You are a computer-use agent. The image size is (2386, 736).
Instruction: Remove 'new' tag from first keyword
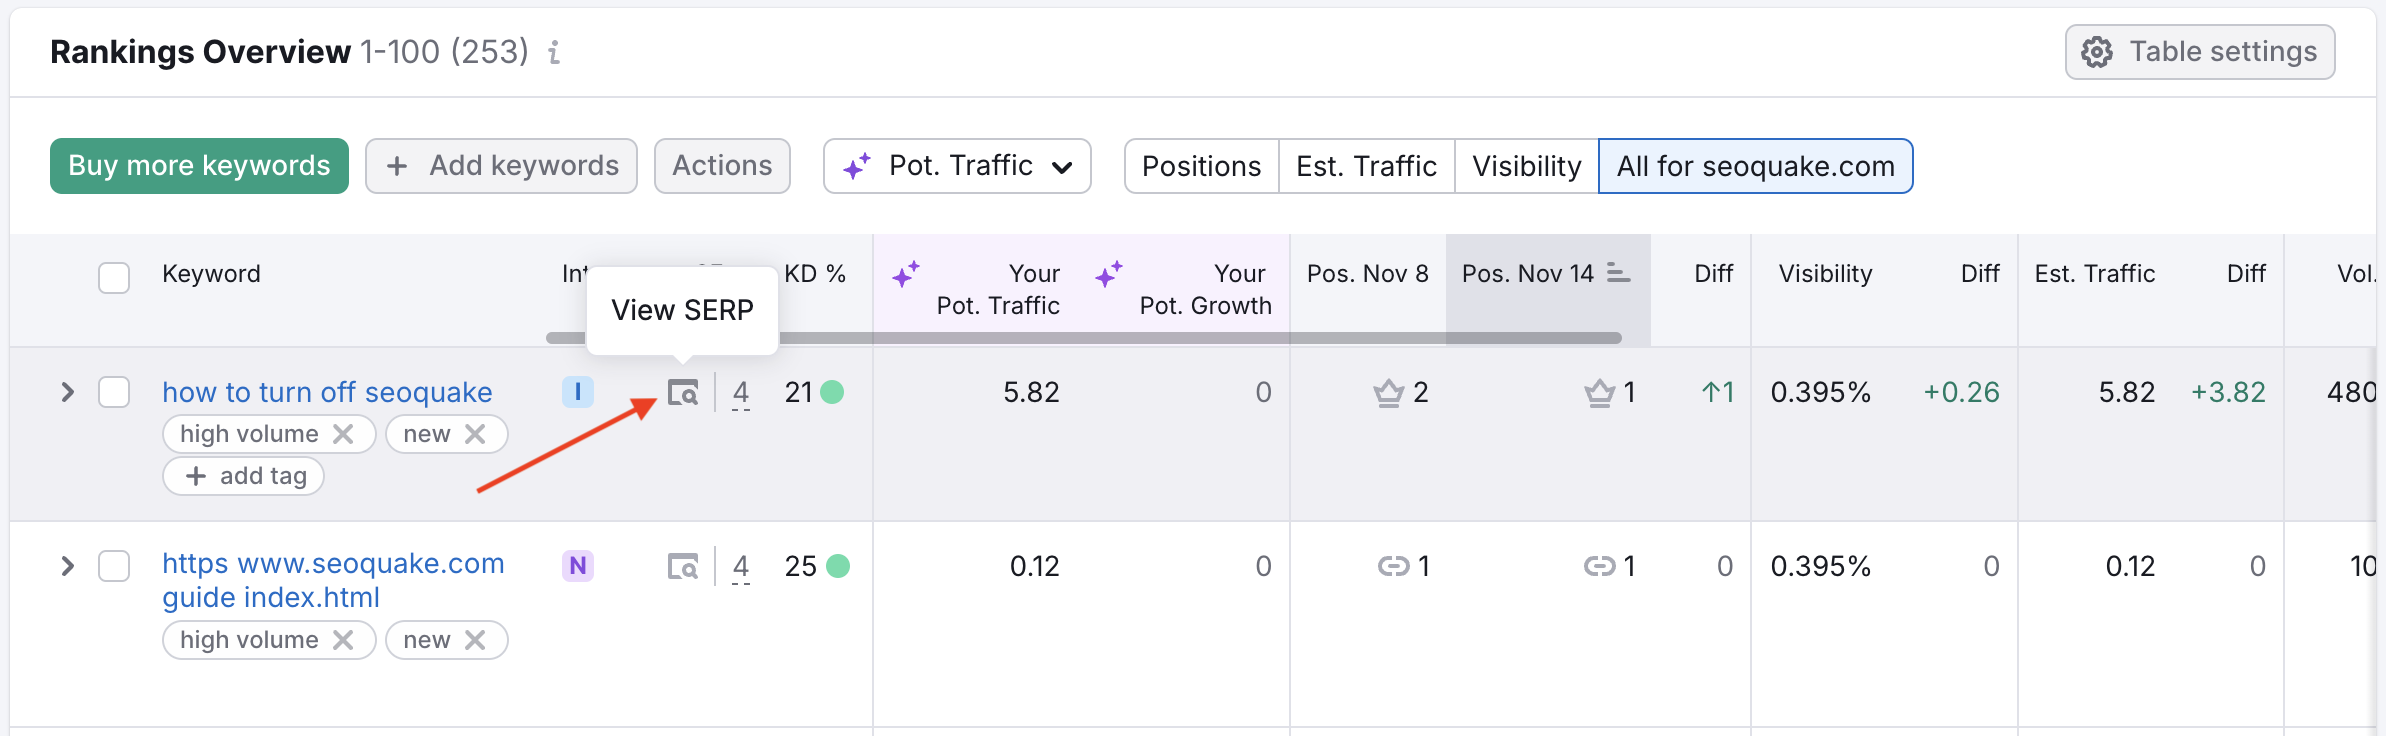coord(475,434)
